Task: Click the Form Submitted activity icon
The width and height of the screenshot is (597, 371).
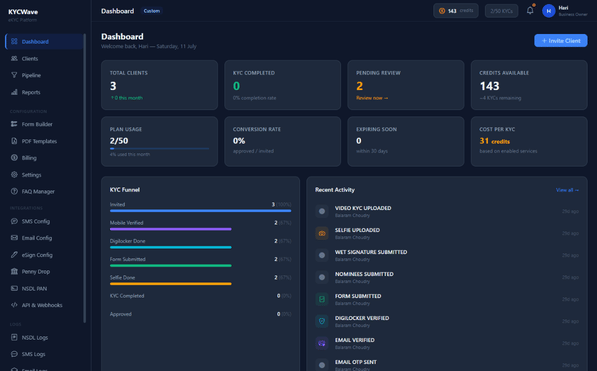Action: [x=322, y=299]
